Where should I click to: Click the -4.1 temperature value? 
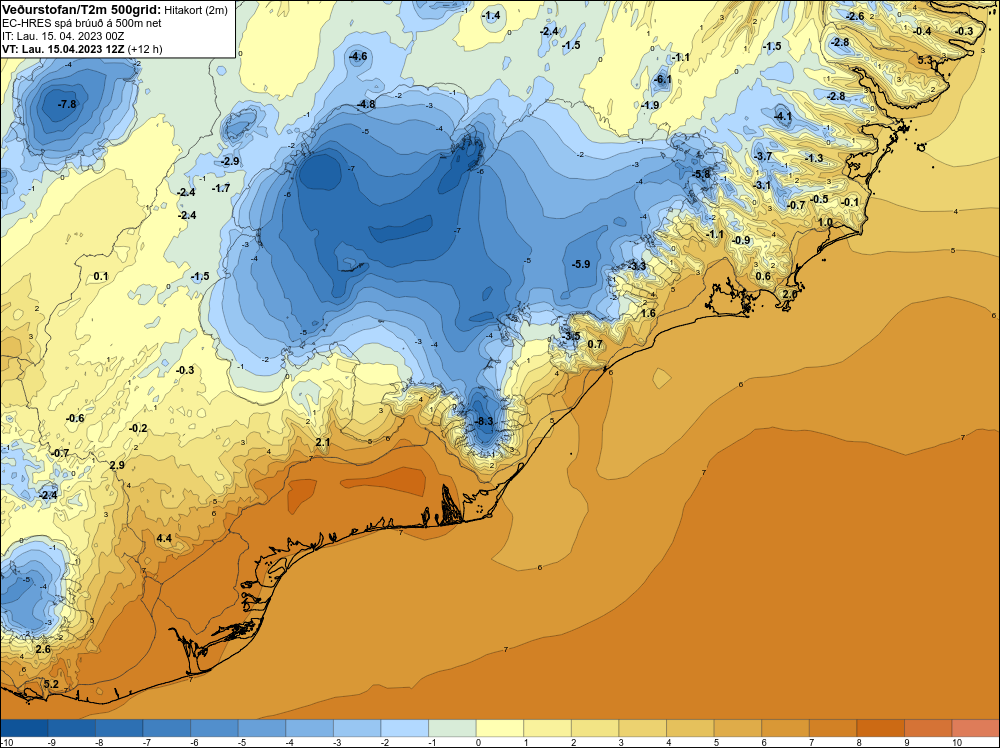coord(783,116)
